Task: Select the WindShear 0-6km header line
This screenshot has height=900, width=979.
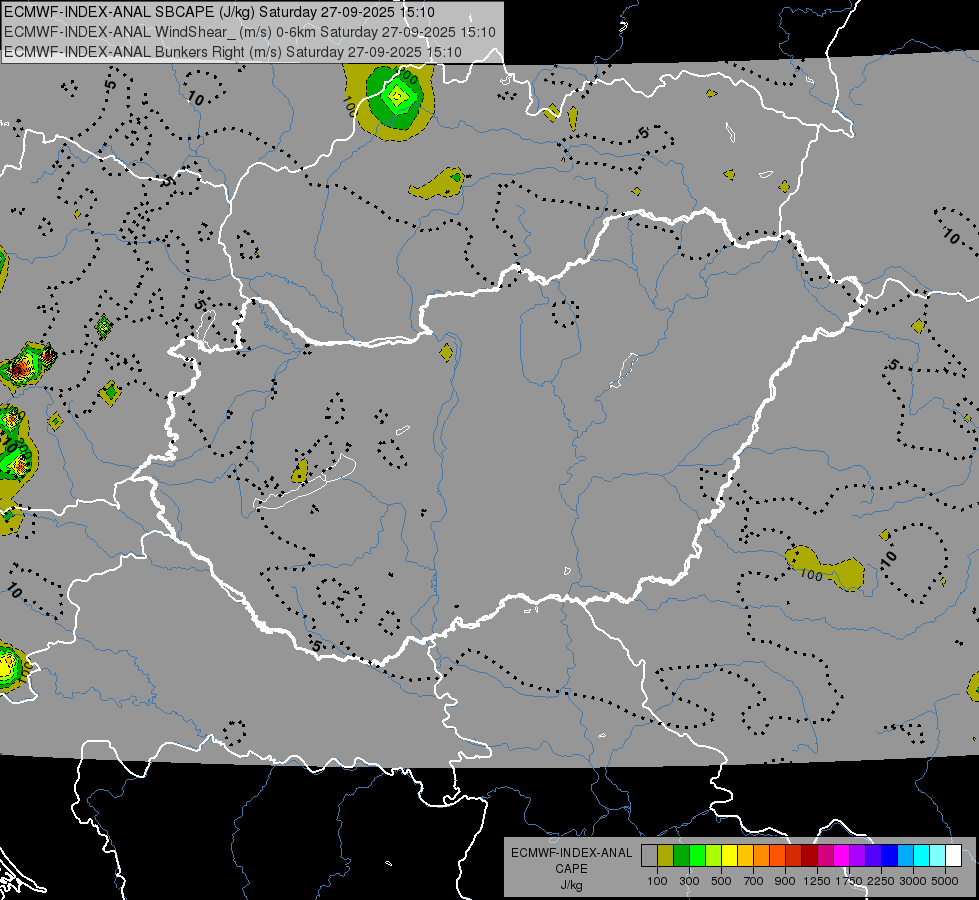Action: coord(250,32)
